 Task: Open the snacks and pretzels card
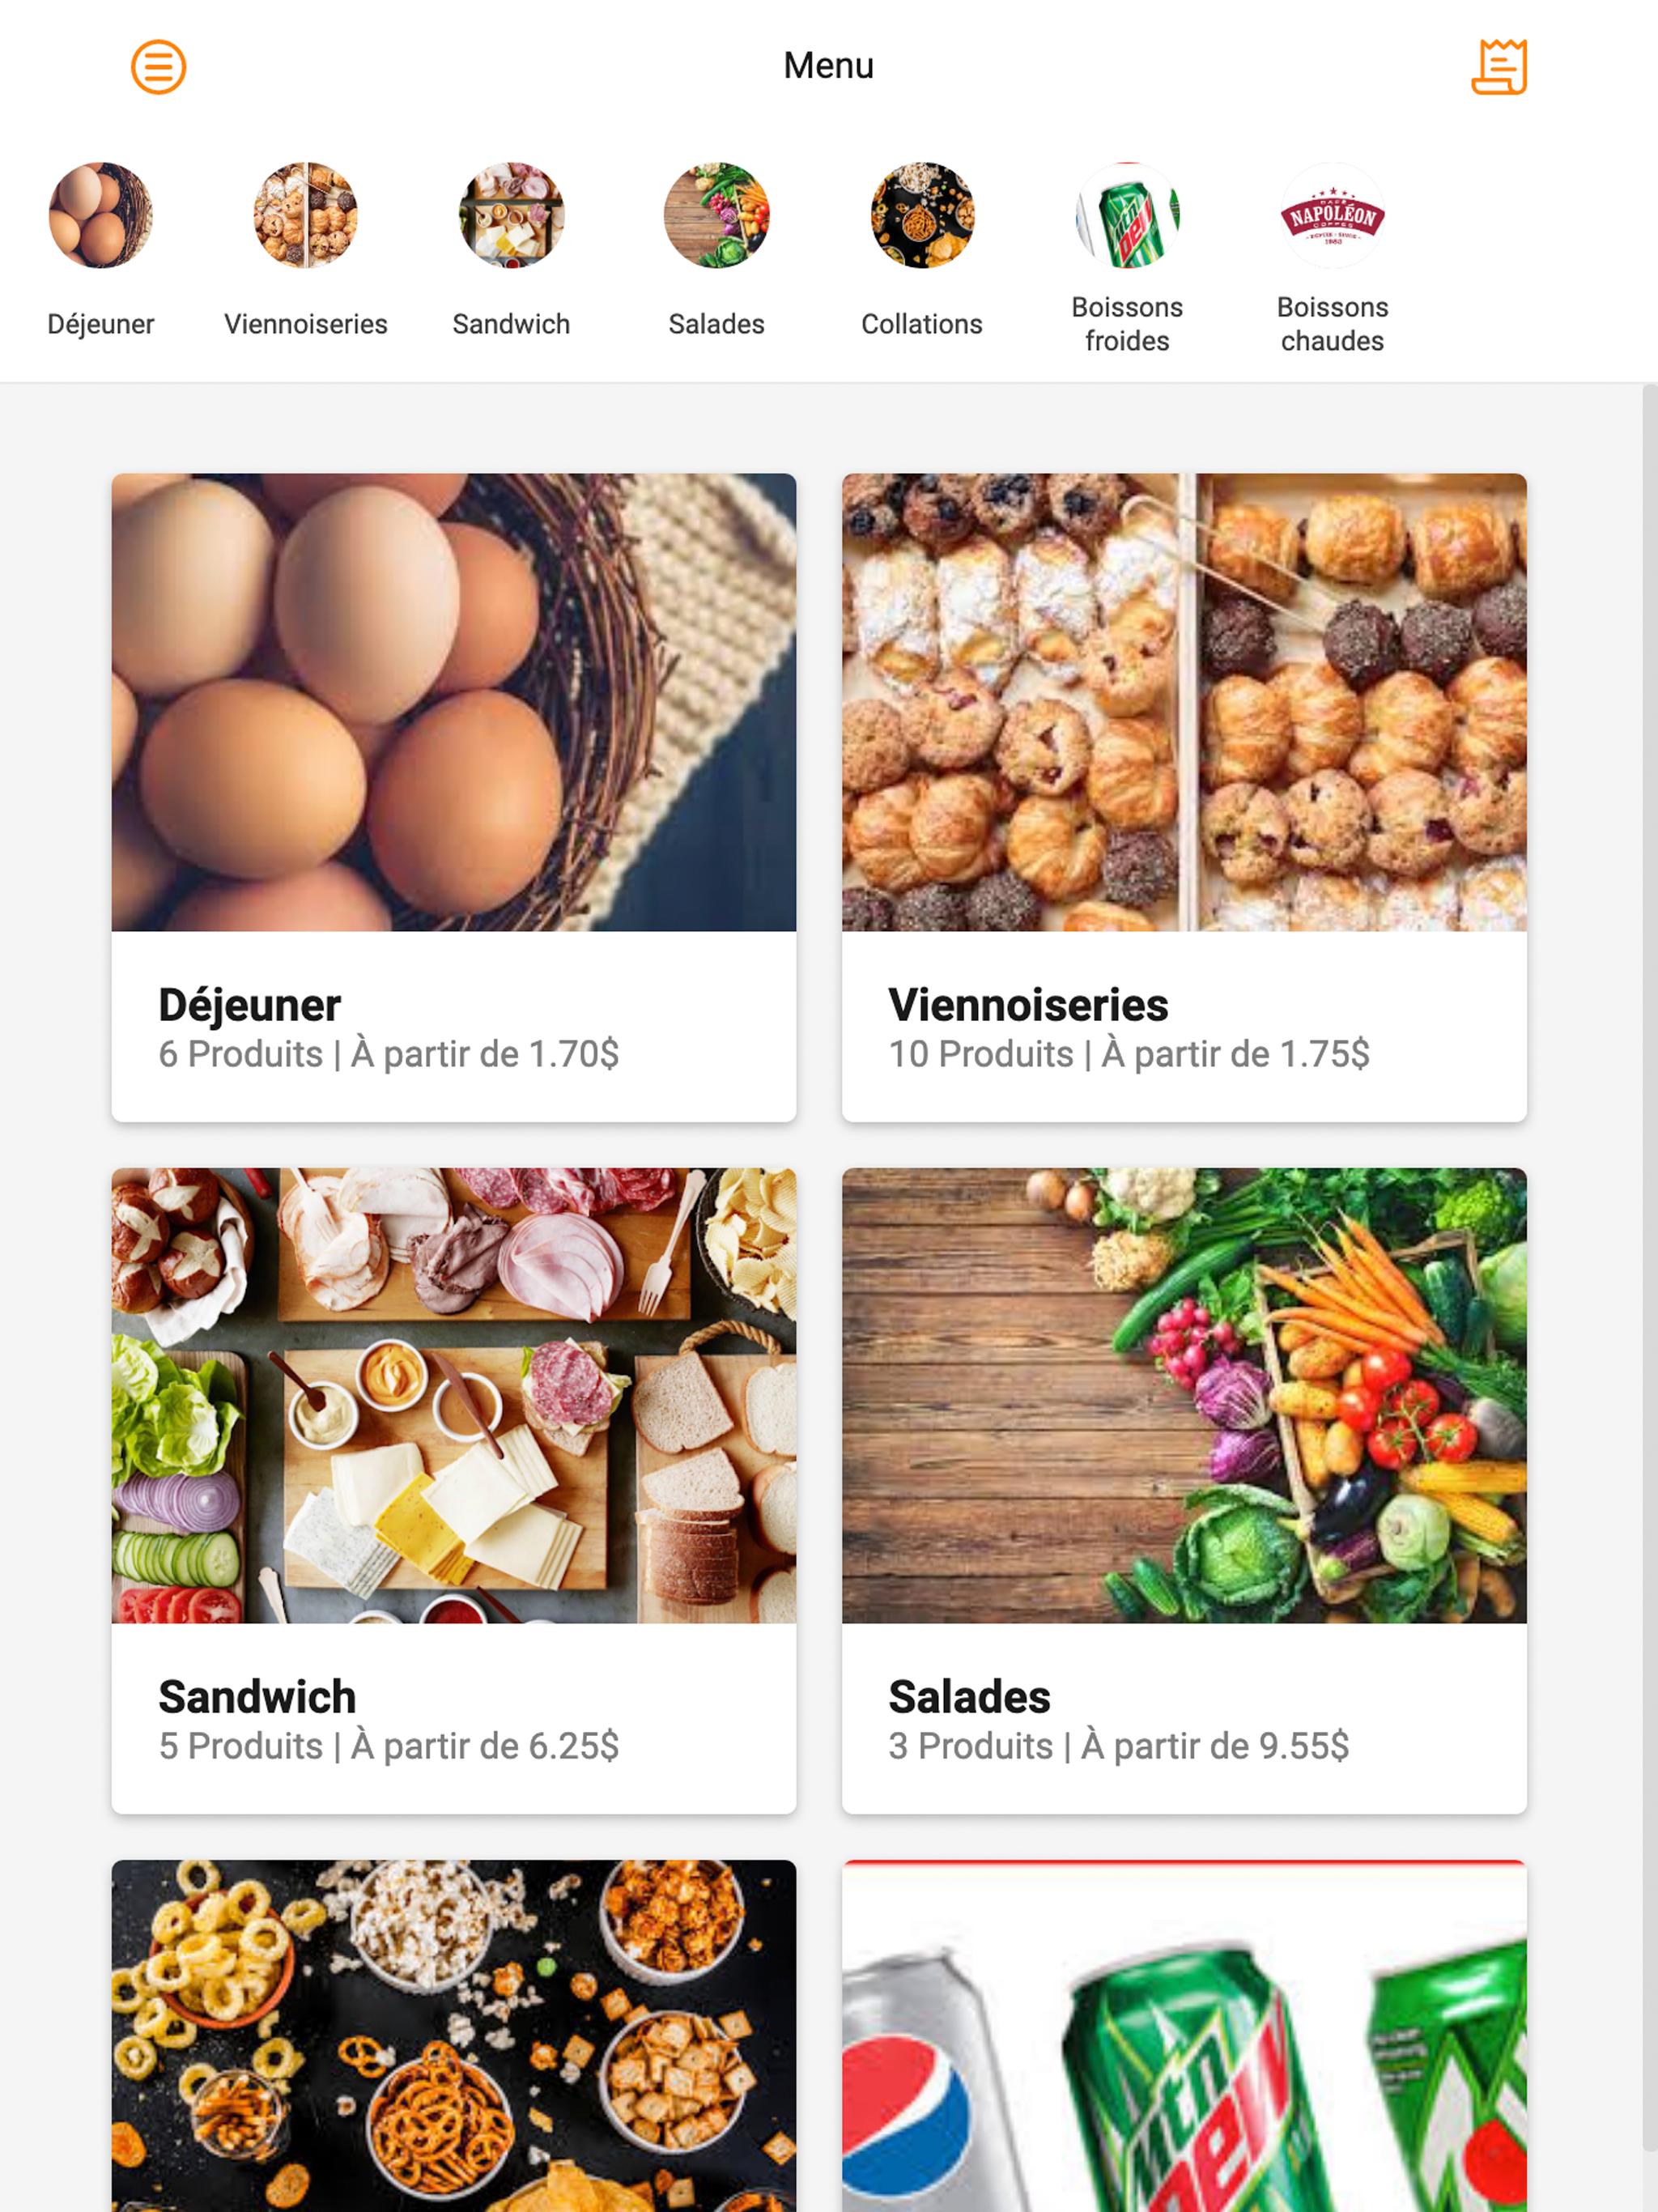pyautogui.click(x=454, y=2035)
